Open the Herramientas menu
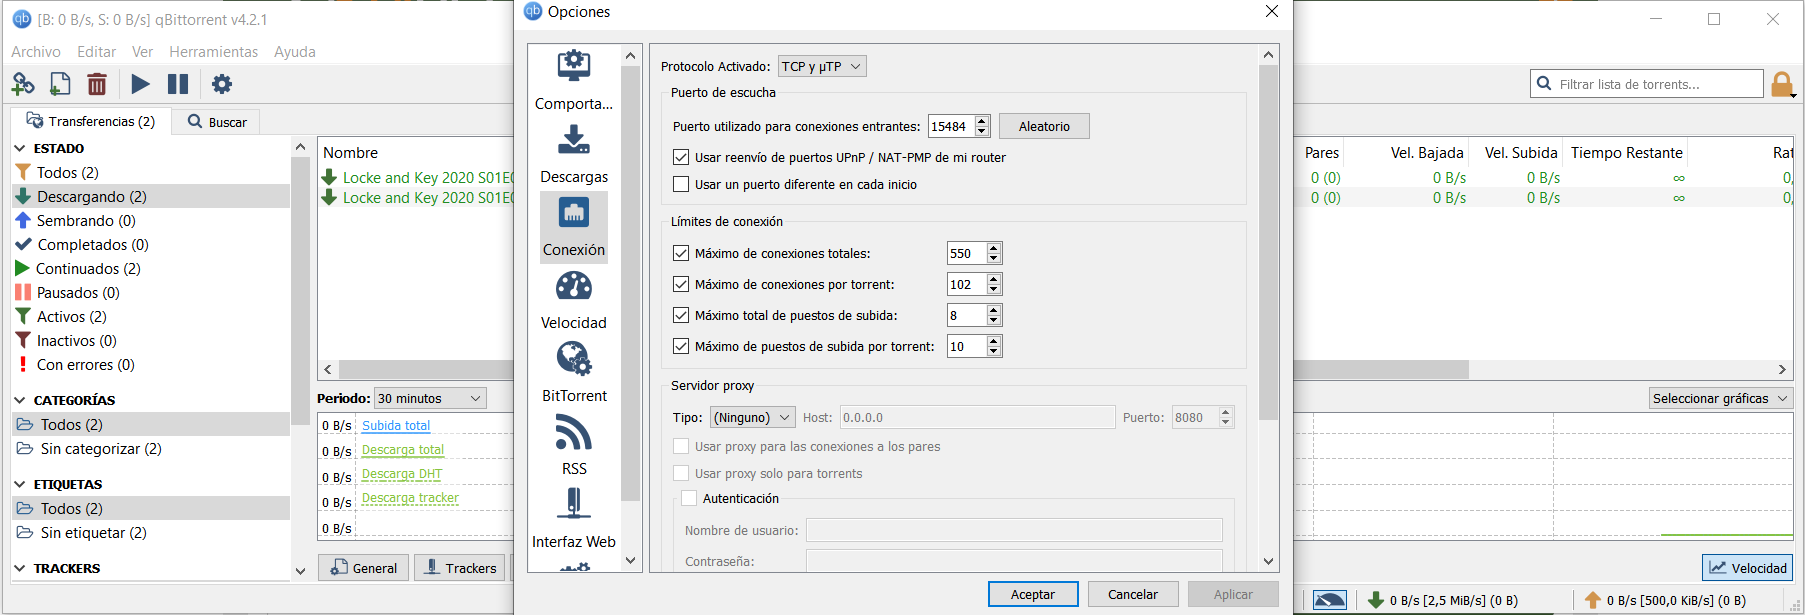Screen dimensions: 1805x615 [213, 52]
